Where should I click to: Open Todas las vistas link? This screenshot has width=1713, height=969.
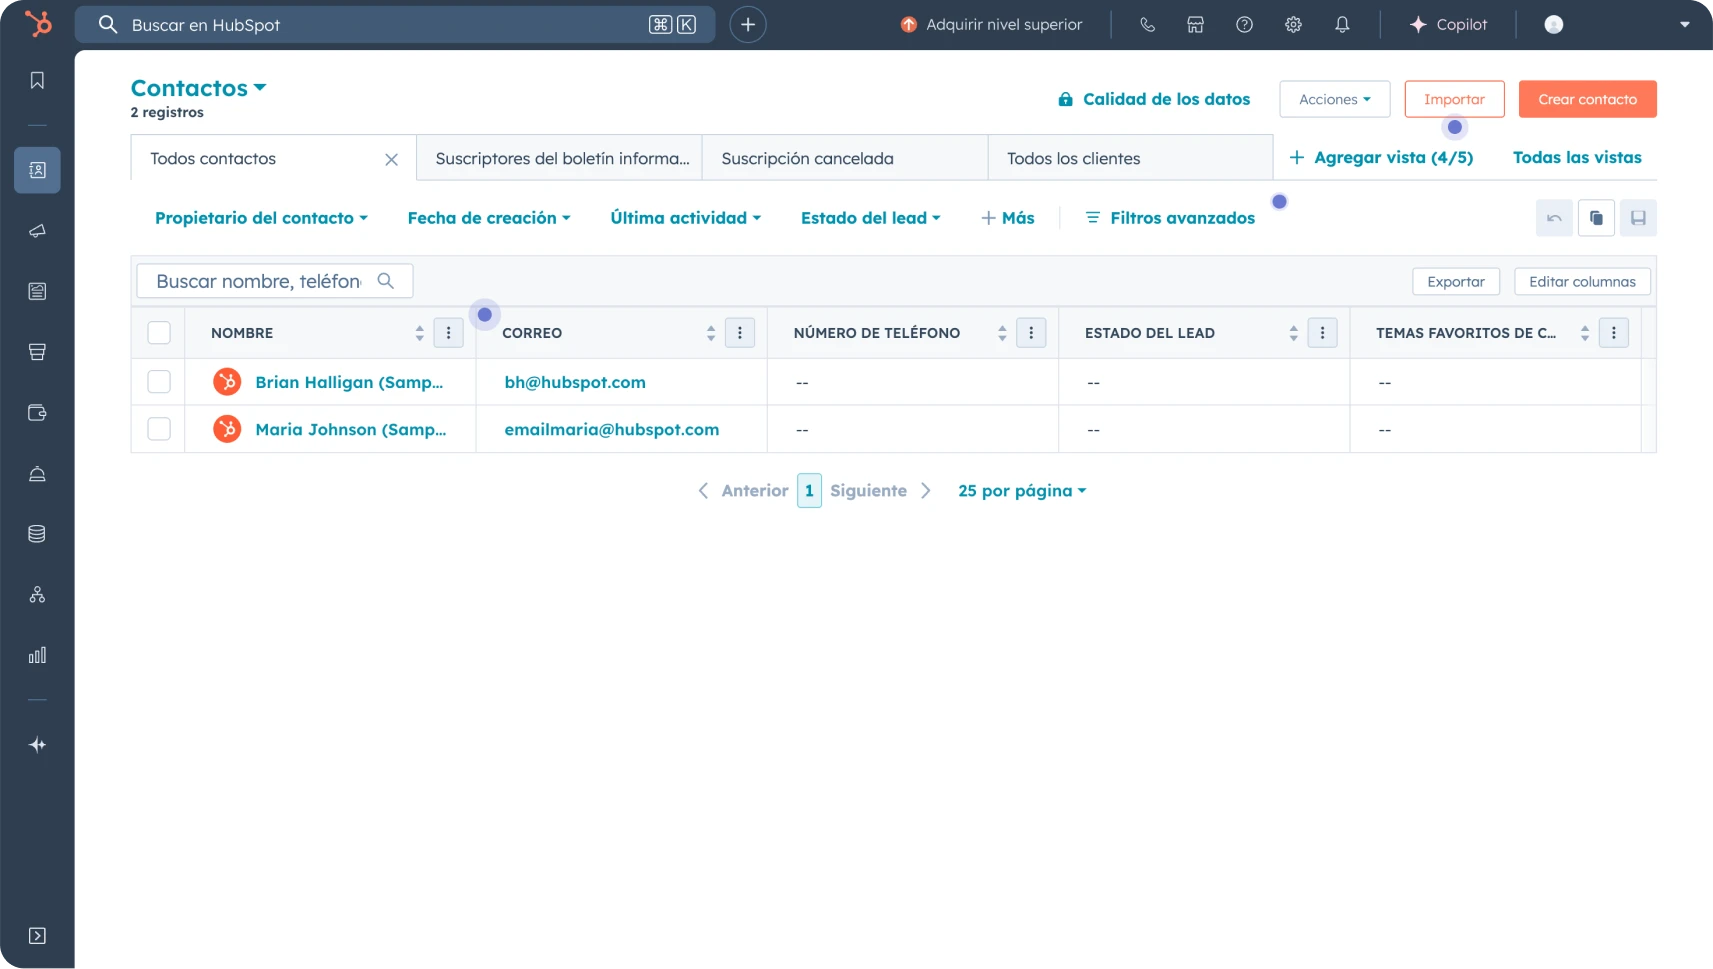[x=1577, y=157]
